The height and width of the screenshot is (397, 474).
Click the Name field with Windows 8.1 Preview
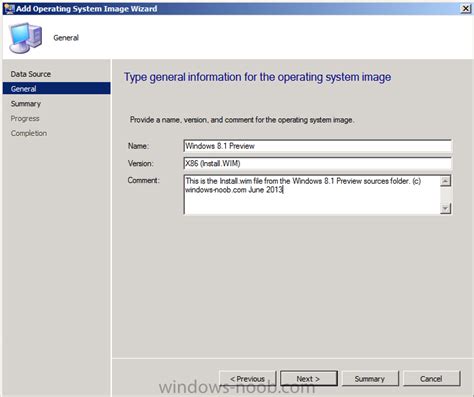pos(318,146)
